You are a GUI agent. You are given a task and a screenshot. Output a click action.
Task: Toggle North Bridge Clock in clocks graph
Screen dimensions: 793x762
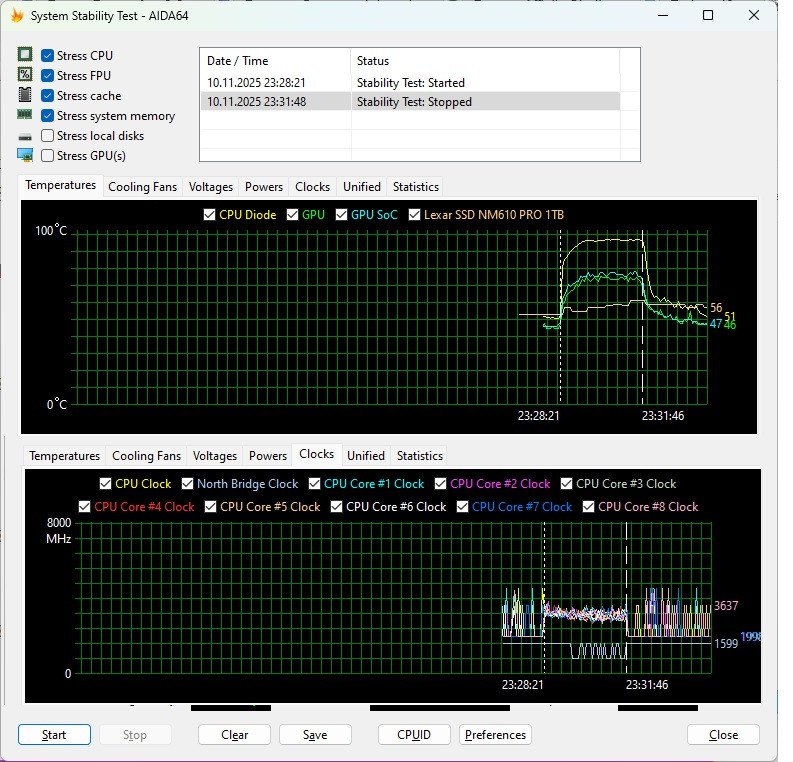point(187,484)
